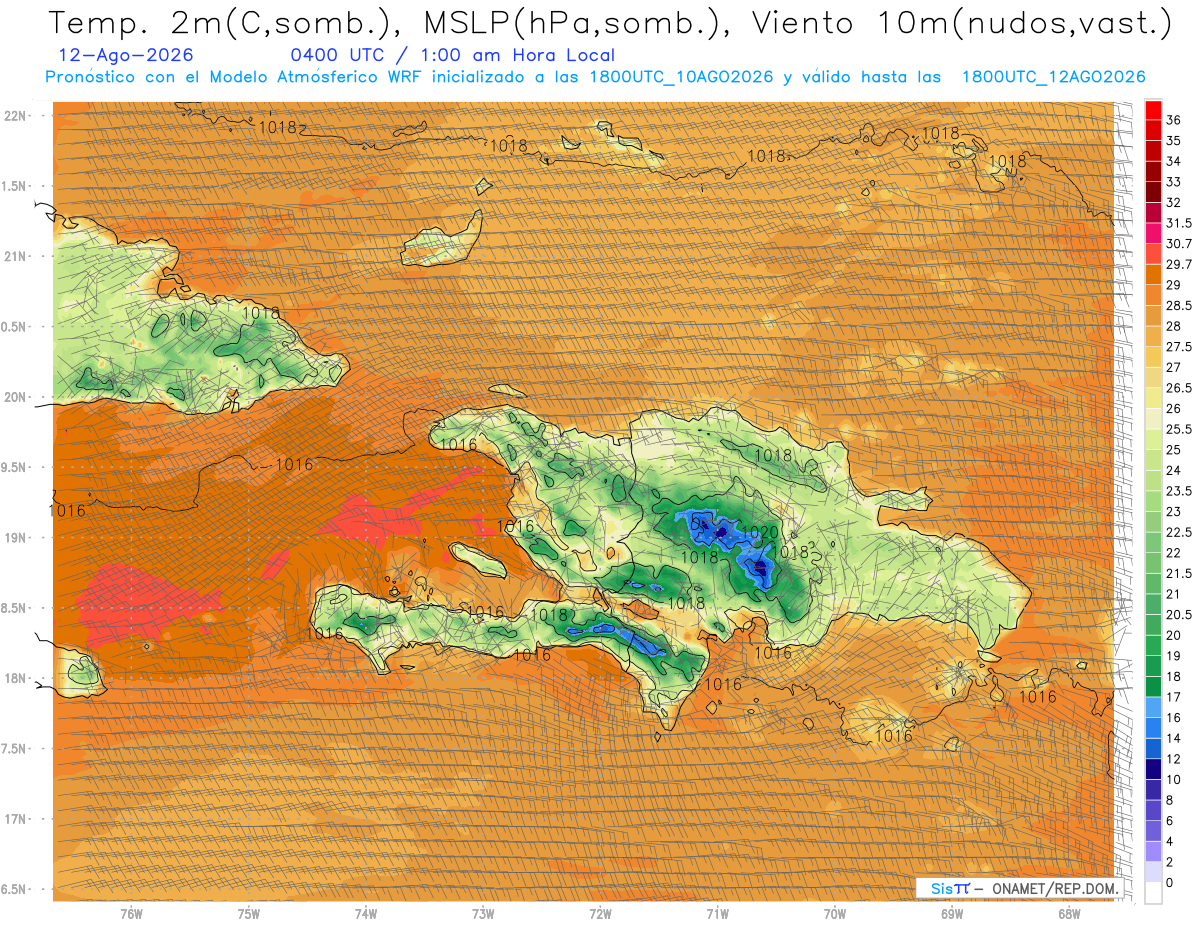
Task: Select the "19N" latitude axis label
Action: [x=16, y=537]
